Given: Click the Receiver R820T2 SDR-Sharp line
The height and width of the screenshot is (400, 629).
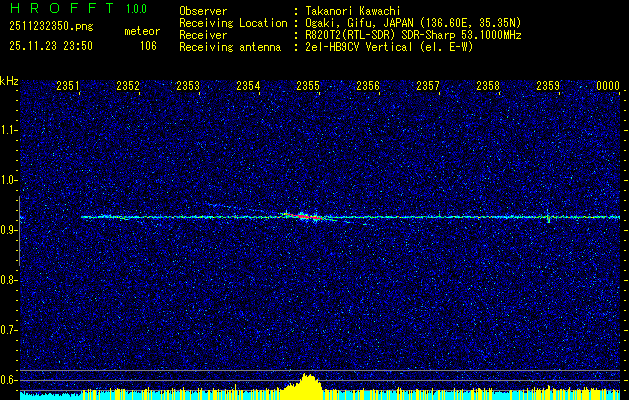Looking at the screenshot, I should (413, 35).
